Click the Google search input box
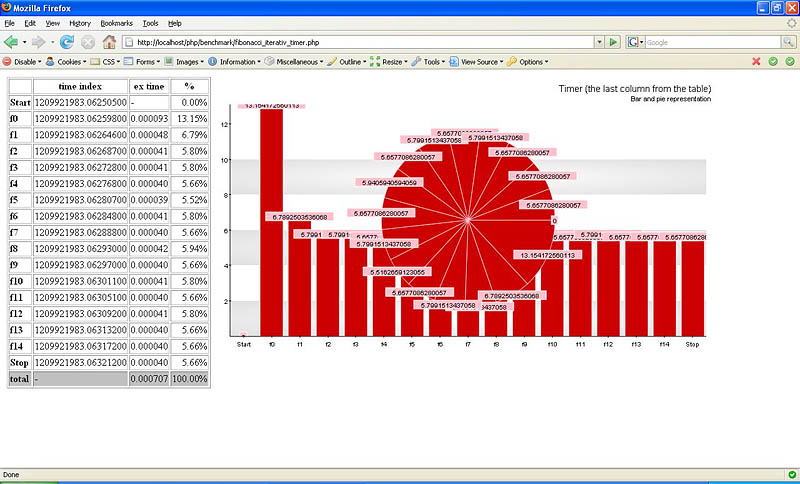 [x=713, y=42]
